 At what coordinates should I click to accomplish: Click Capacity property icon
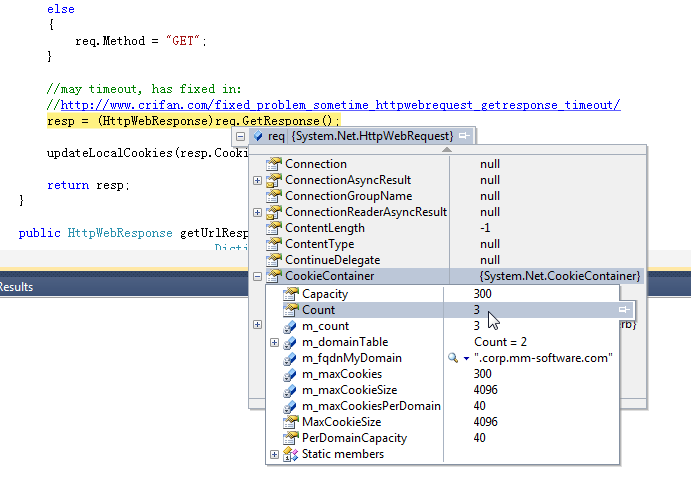(290, 294)
